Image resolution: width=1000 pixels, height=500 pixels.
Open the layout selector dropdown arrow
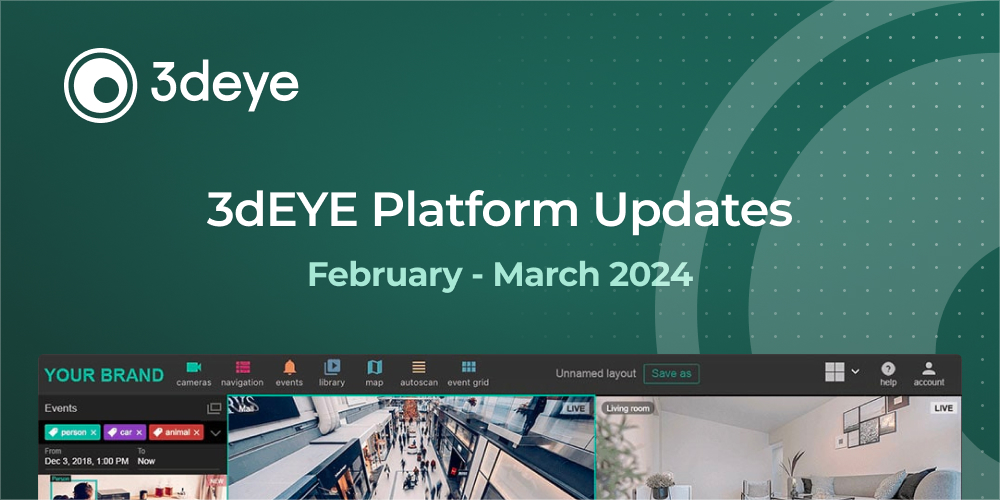855,372
